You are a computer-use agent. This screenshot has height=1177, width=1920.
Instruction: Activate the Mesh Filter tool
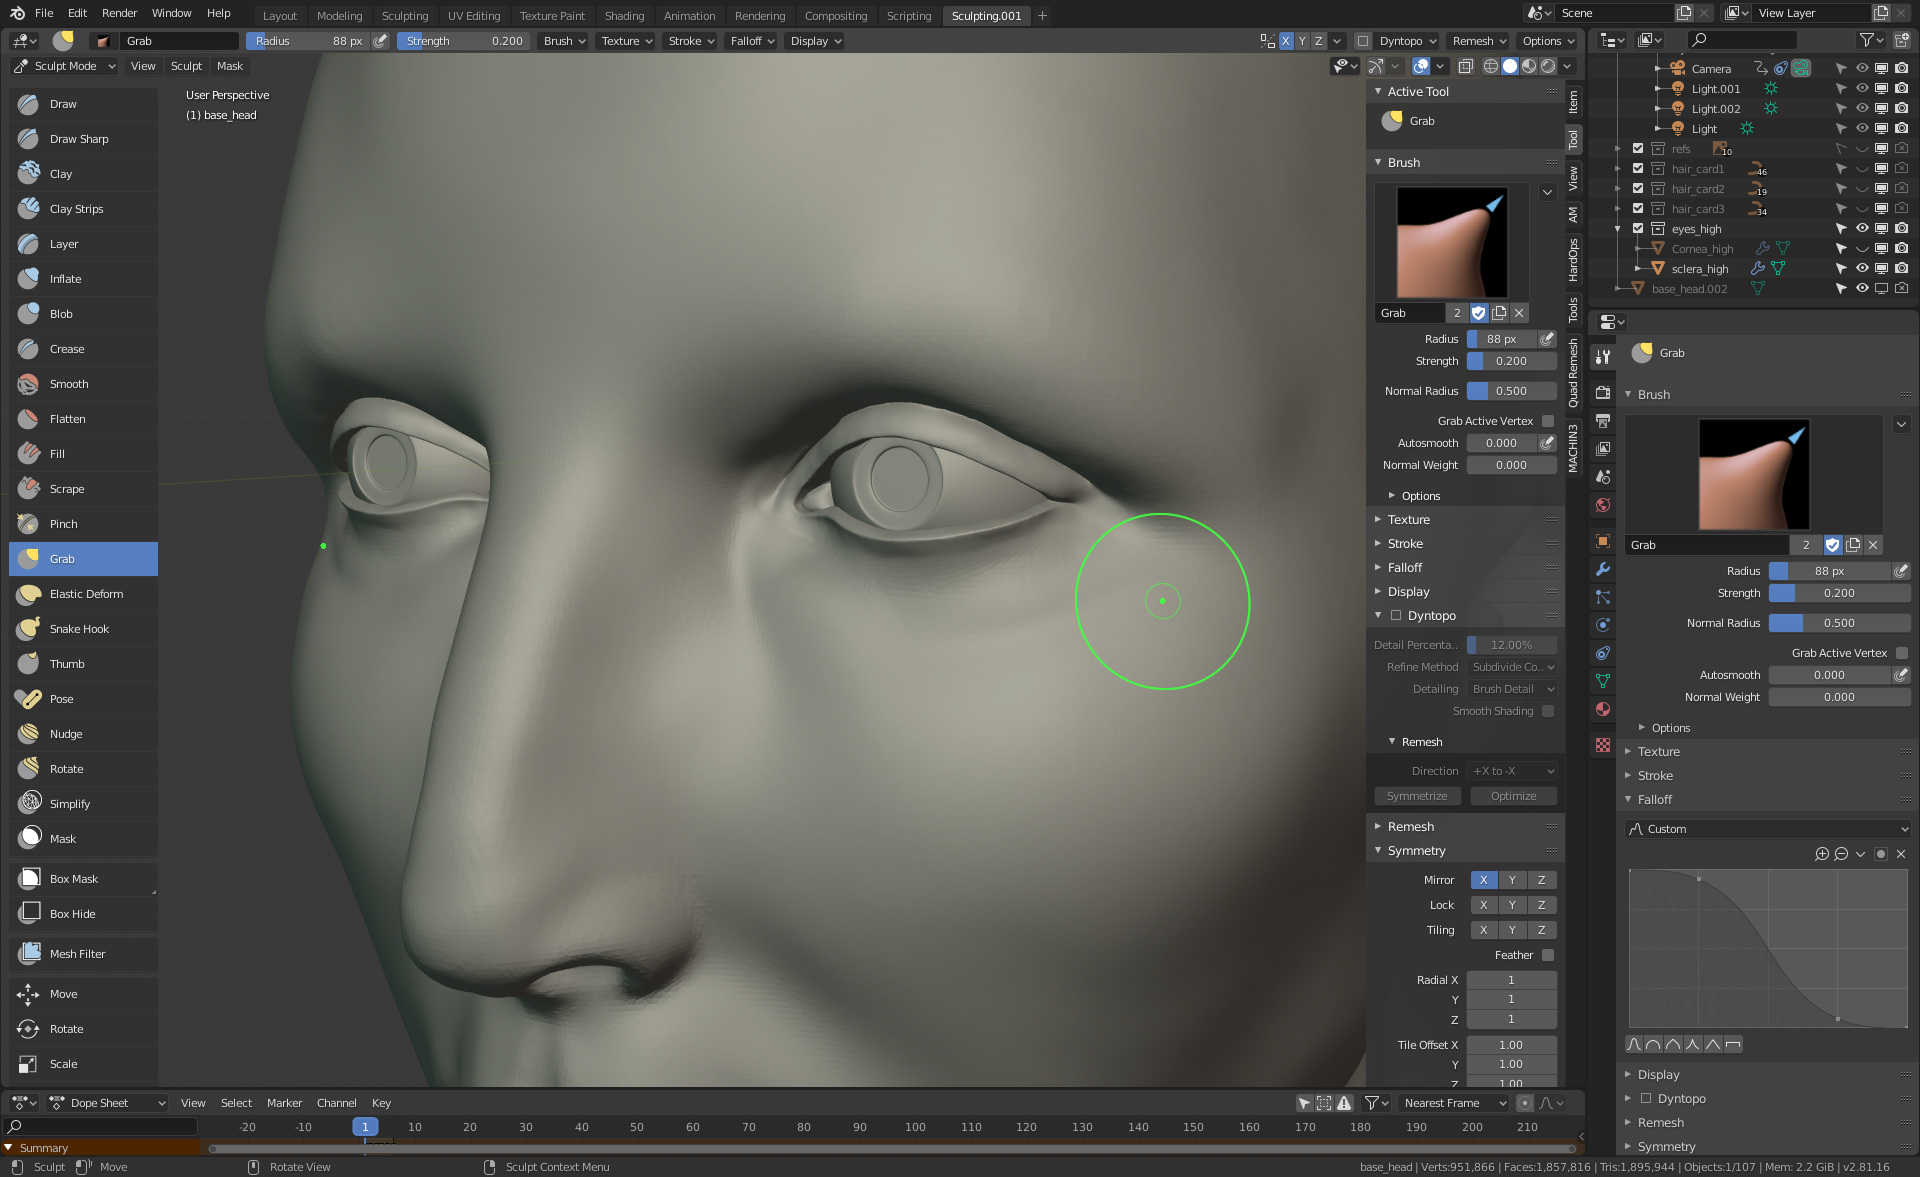coord(77,954)
